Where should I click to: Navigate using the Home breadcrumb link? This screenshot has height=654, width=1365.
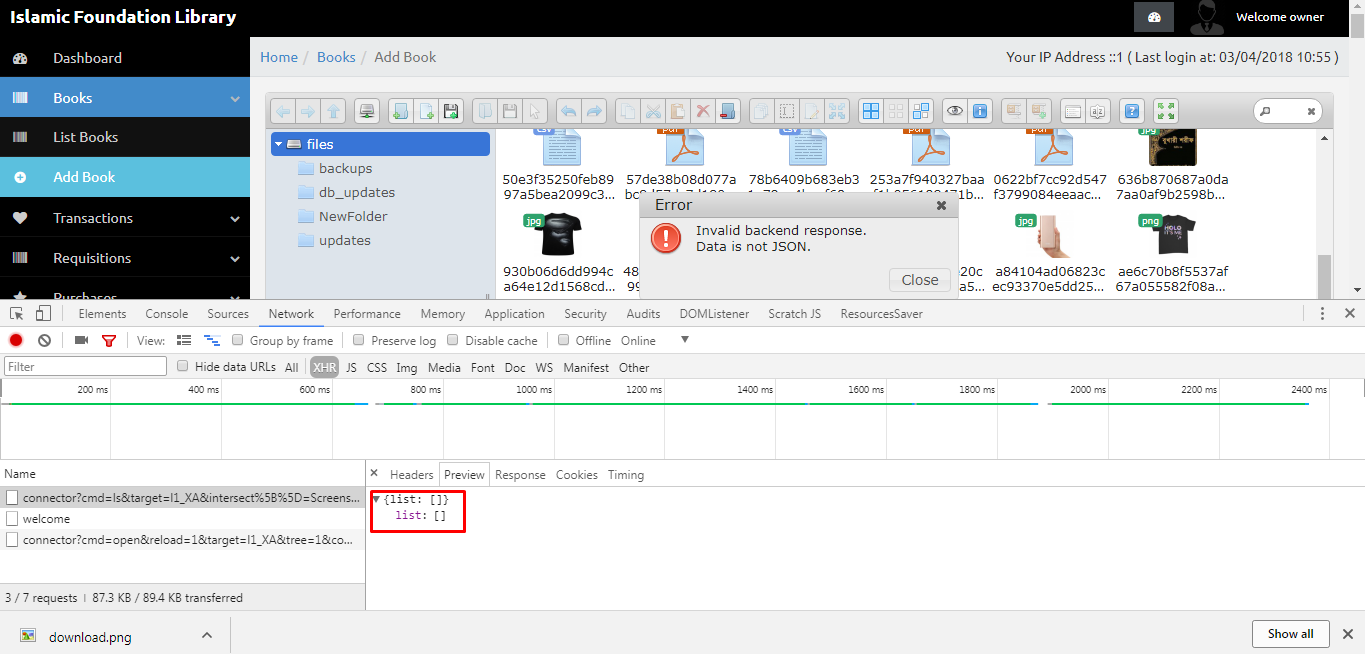[x=279, y=57]
